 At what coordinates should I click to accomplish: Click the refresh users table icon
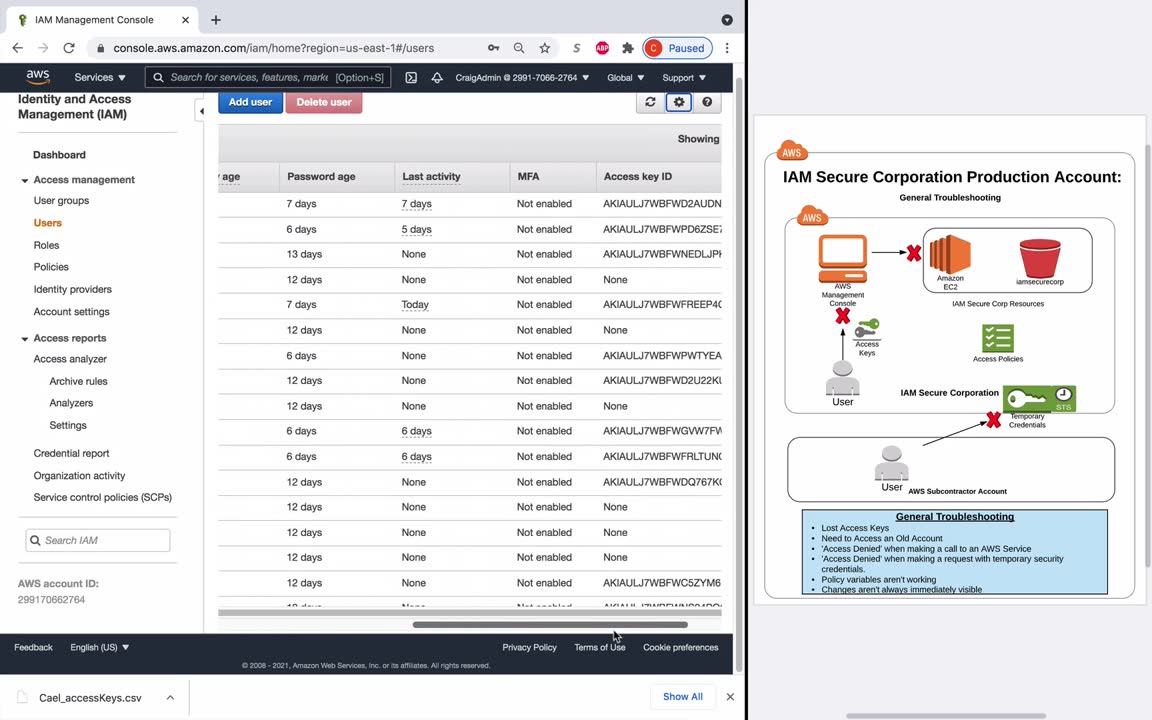click(x=650, y=102)
